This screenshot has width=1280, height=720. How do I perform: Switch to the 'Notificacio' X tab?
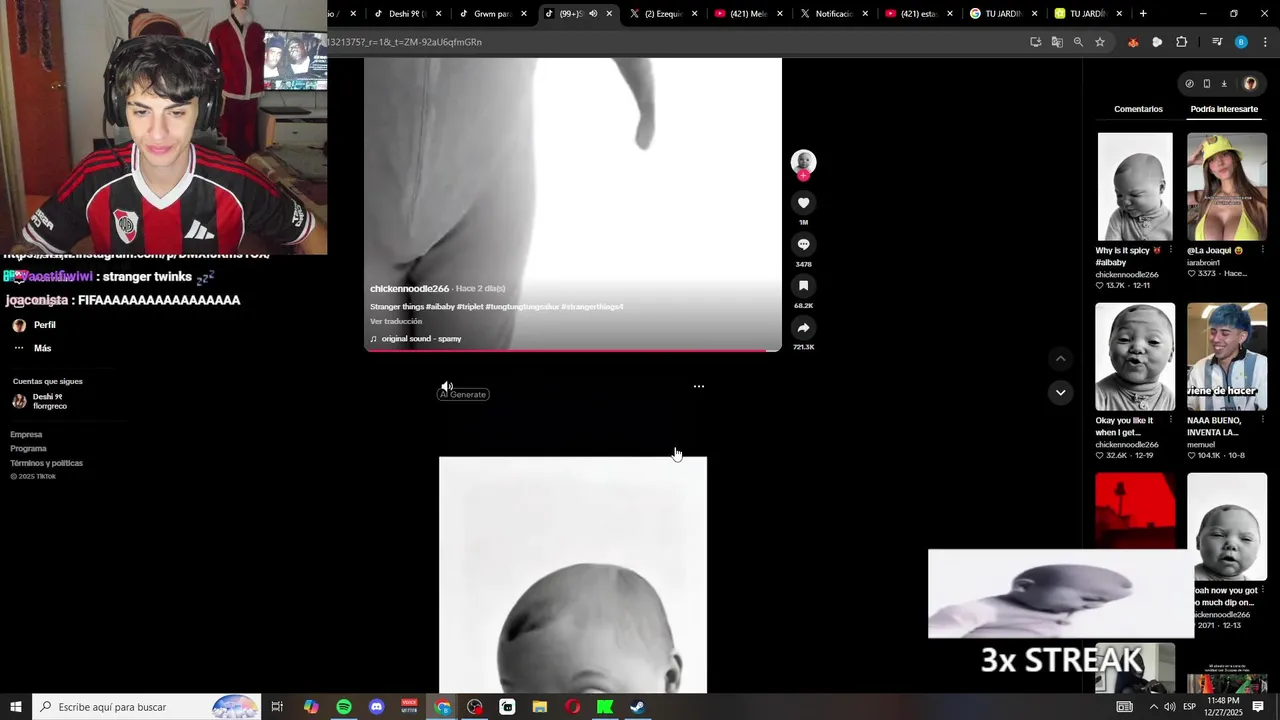pyautogui.click(x=833, y=14)
